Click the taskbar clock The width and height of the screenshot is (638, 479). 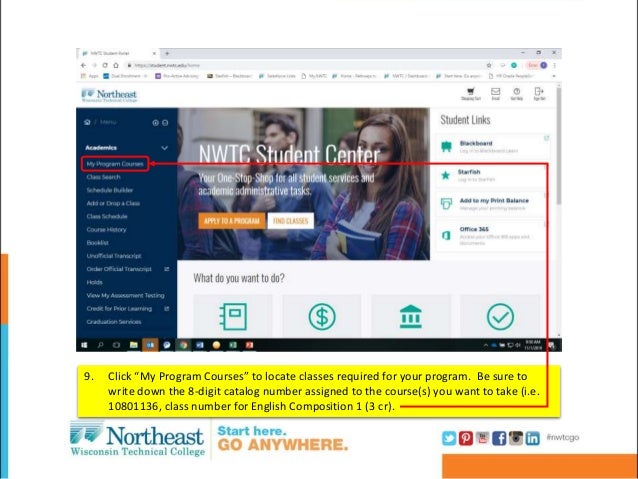(533, 345)
